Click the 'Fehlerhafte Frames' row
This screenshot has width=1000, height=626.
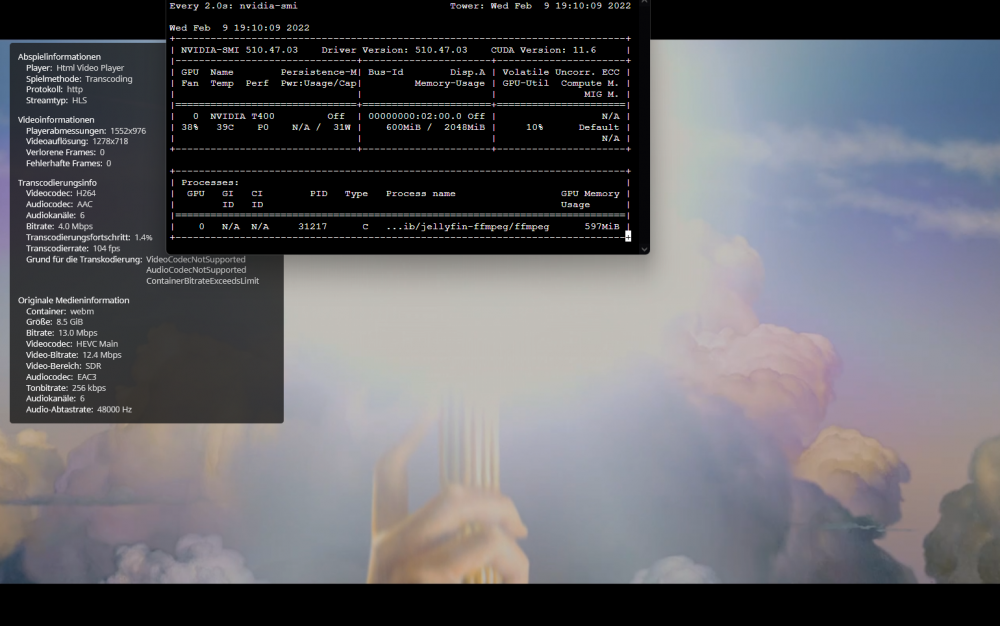pyautogui.click(x=68, y=163)
